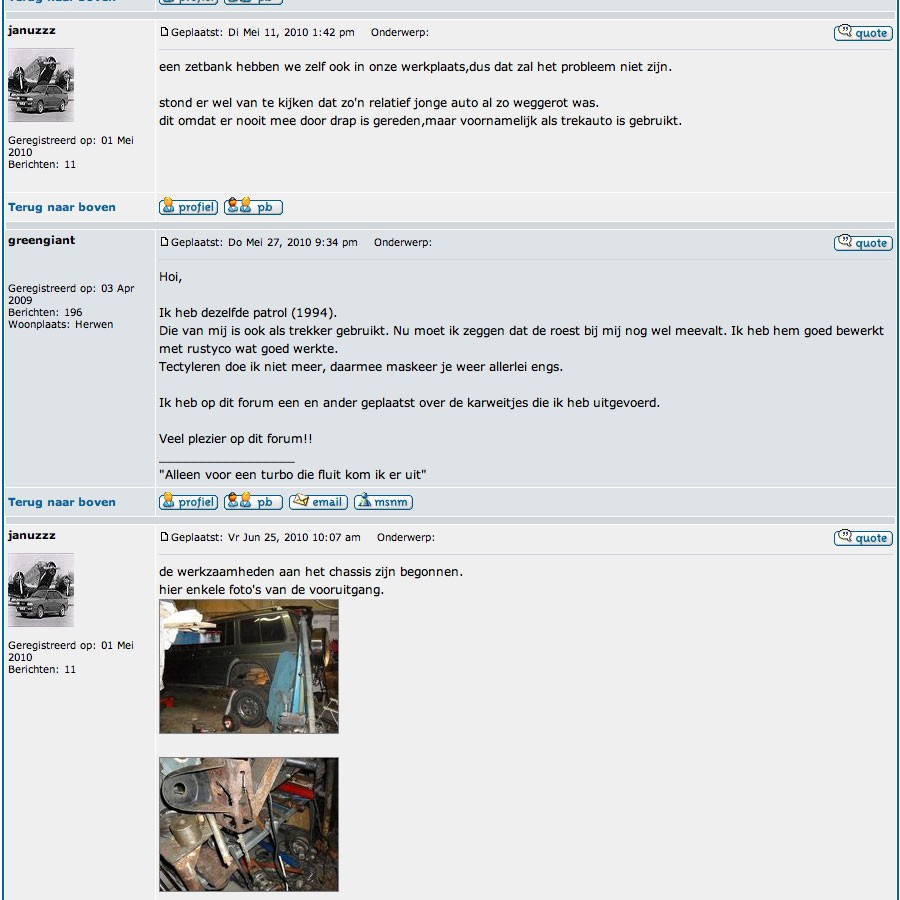Quote januzzz's May 11 post
Image resolution: width=900 pixels, height=900 pixels.
863,33
